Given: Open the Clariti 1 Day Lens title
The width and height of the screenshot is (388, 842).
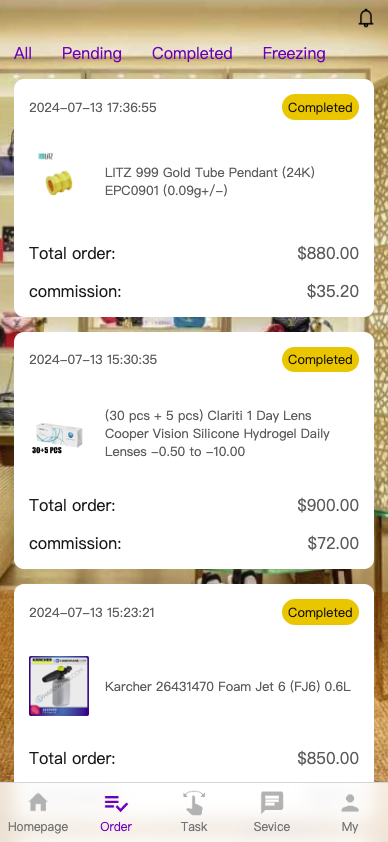Looking at the screenshot, I should tap(217, 433).
